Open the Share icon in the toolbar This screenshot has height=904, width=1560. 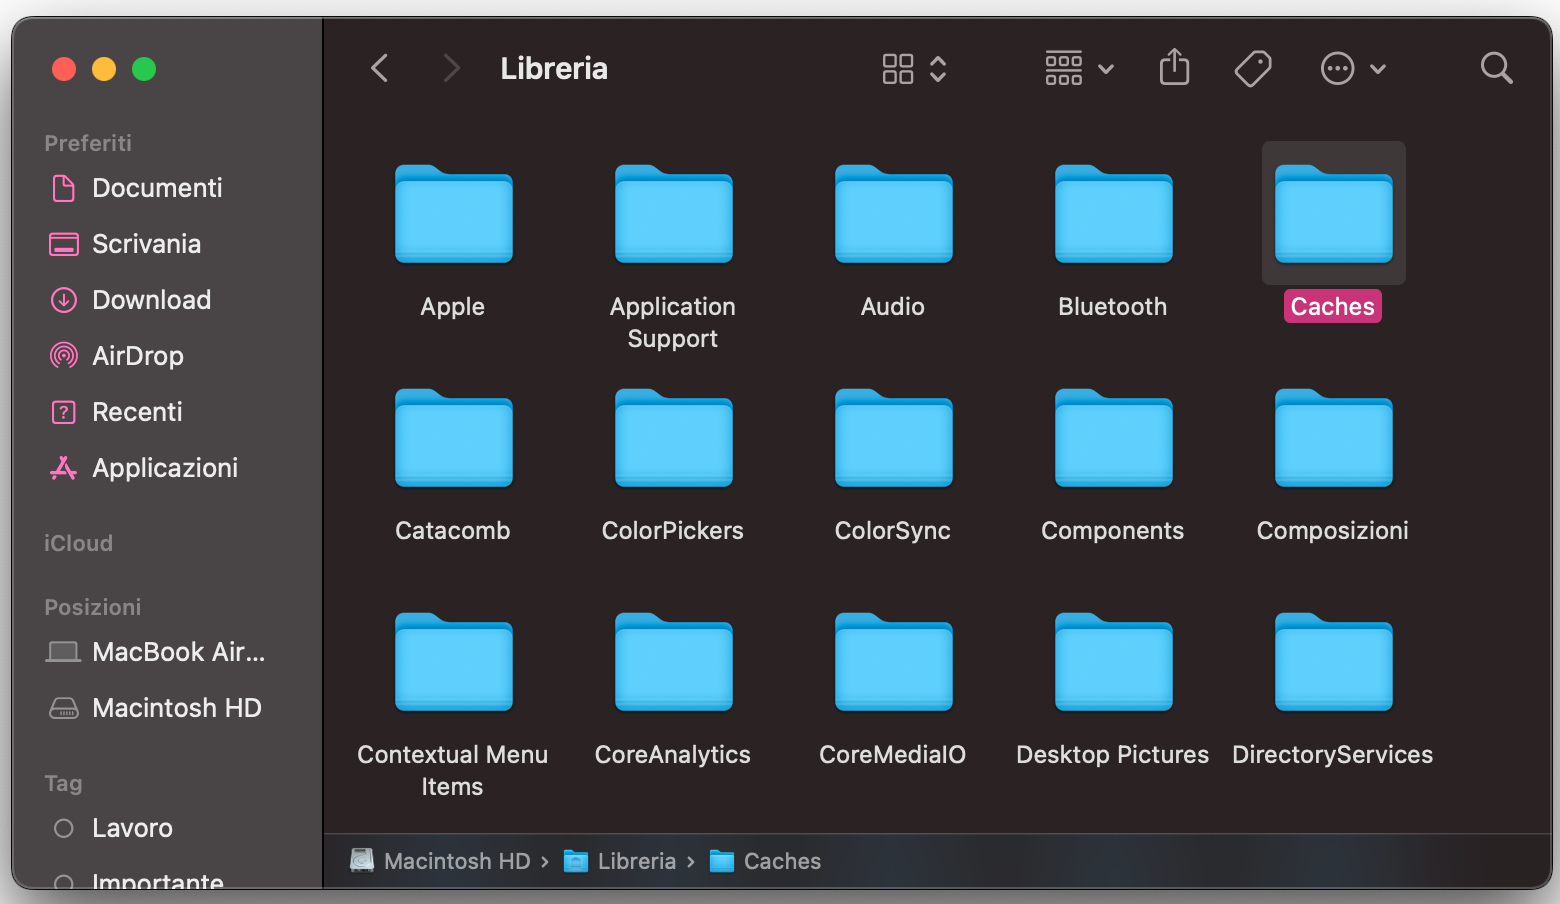tap(1174, 68)
